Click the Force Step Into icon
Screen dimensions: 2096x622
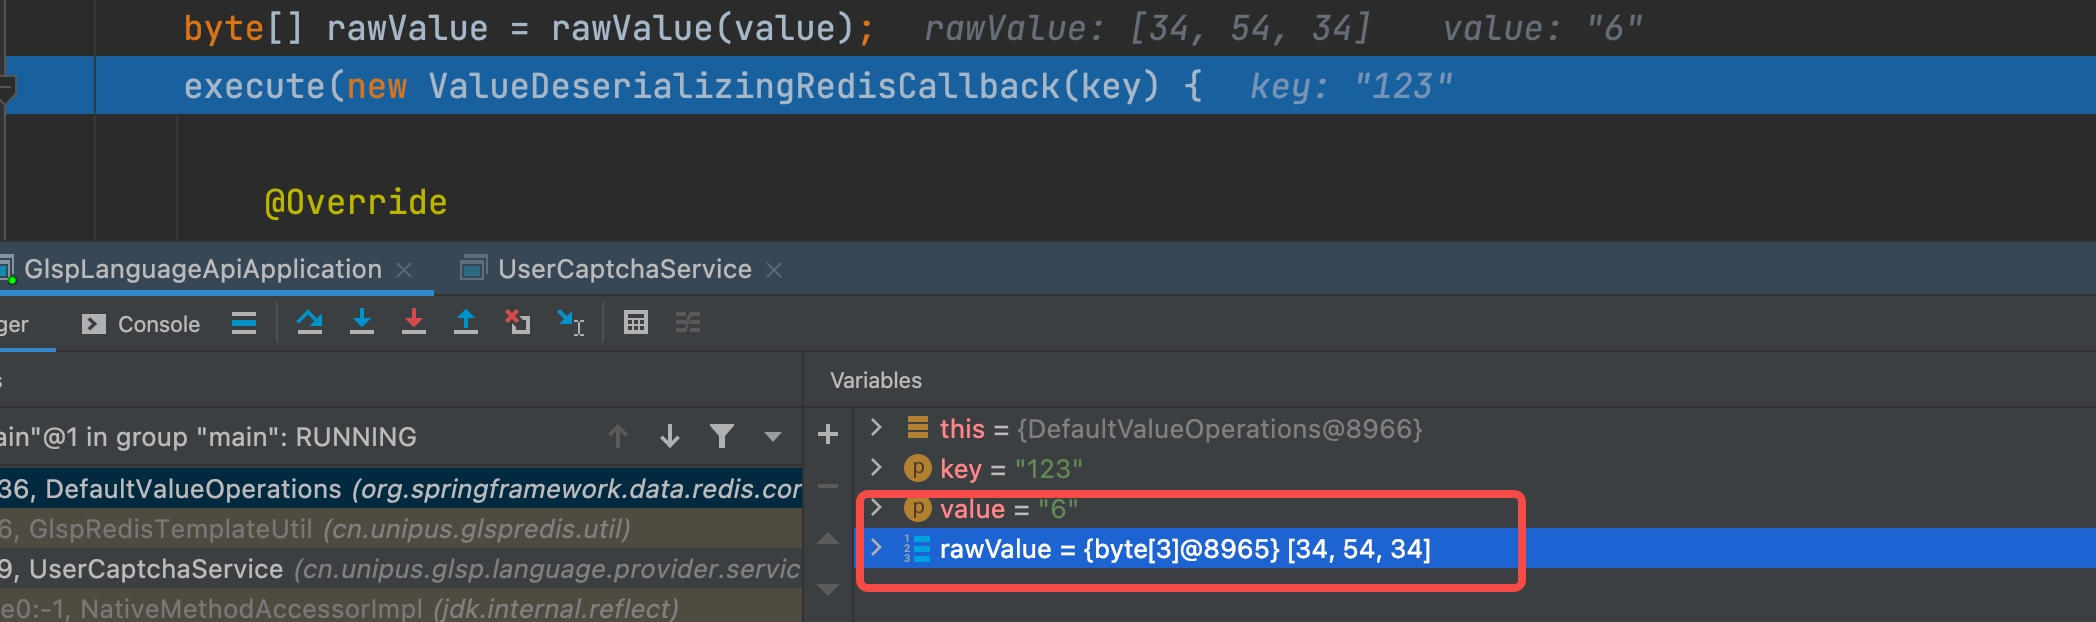(414, 322)
